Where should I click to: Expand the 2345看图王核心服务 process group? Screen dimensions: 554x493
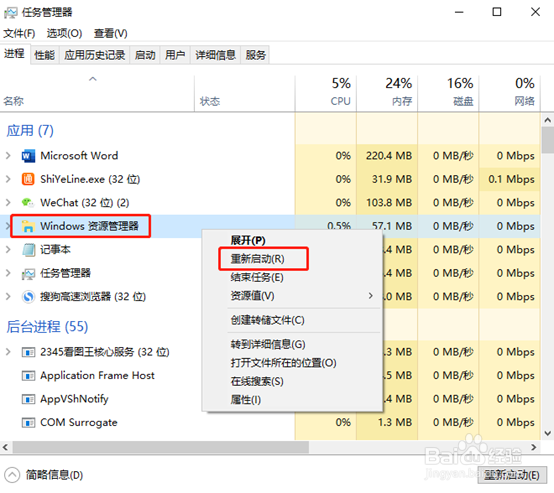click(x=8, y=352)
